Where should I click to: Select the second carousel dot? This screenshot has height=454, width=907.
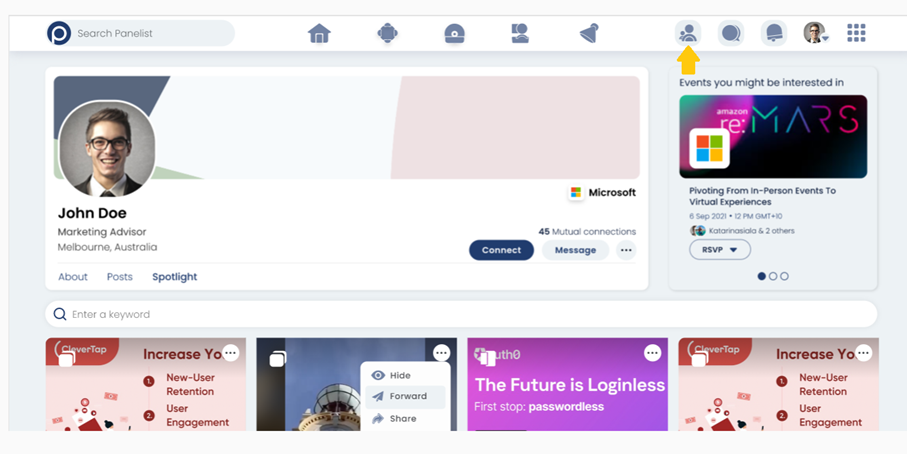tap(773, 276)
